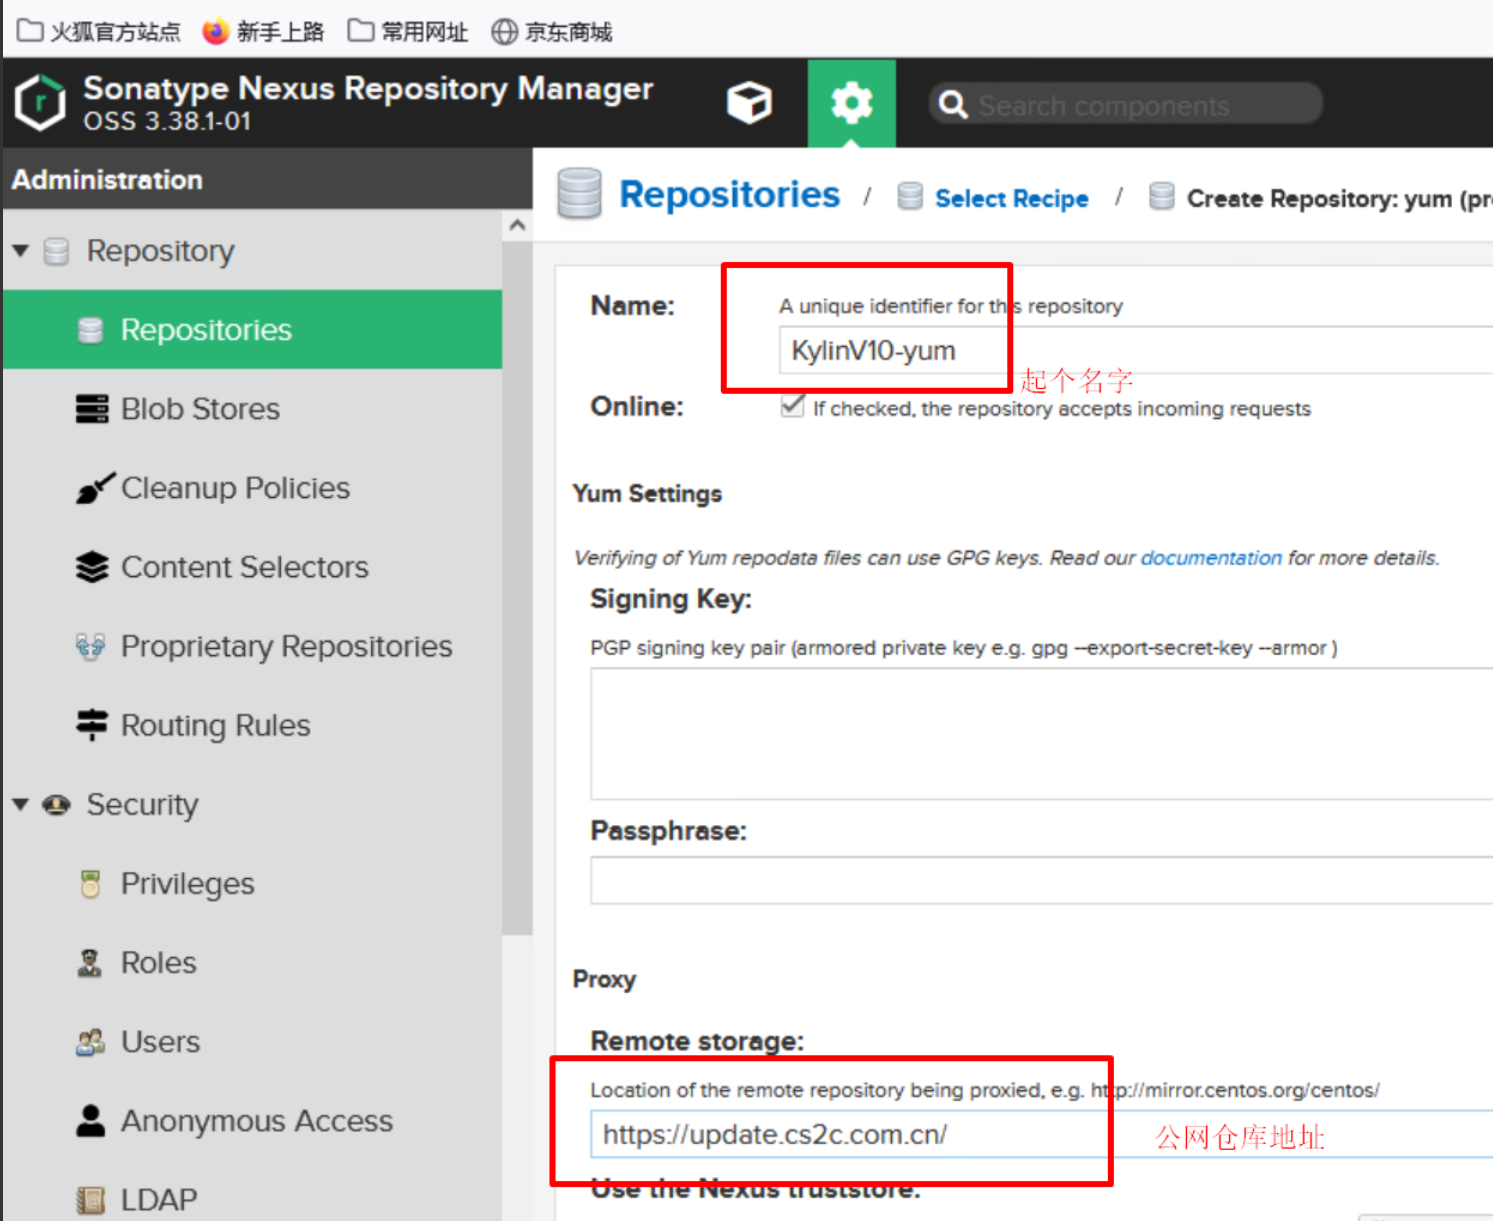
Task: Click the Users icon
Action: 90,1042
